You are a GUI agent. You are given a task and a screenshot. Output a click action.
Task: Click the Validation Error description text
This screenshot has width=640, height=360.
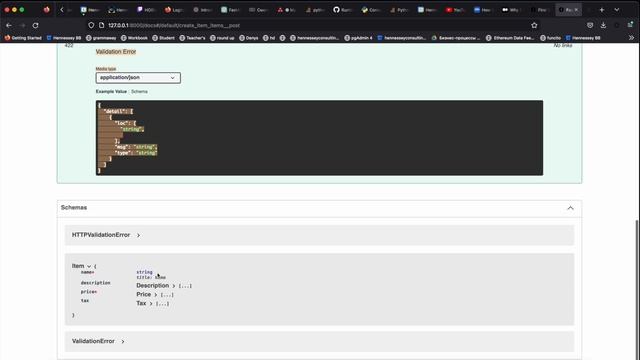pos(116,52)
